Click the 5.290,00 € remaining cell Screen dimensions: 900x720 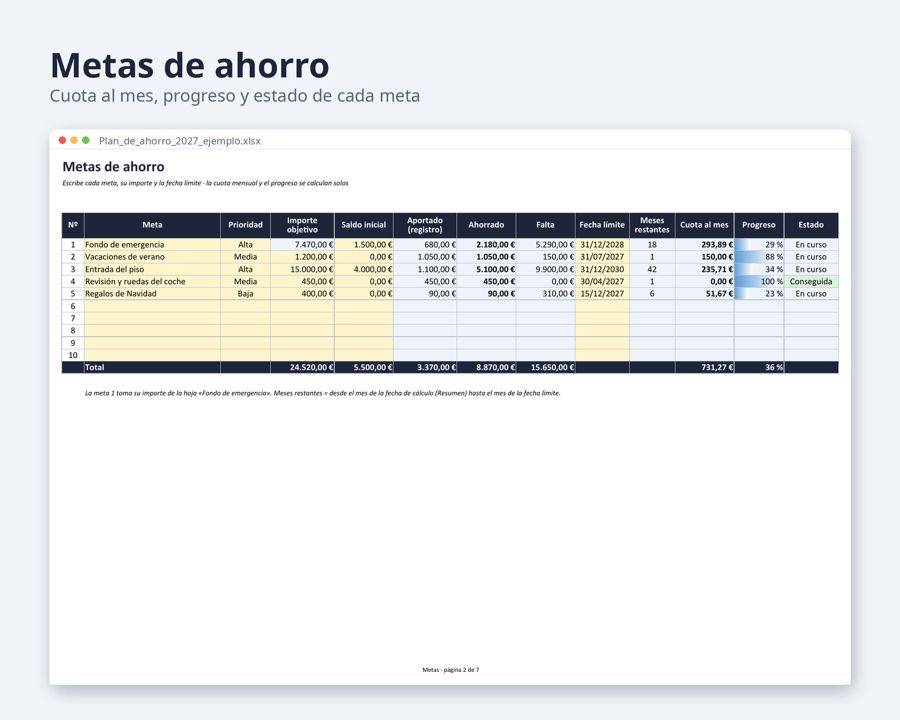tap(545, 245)
